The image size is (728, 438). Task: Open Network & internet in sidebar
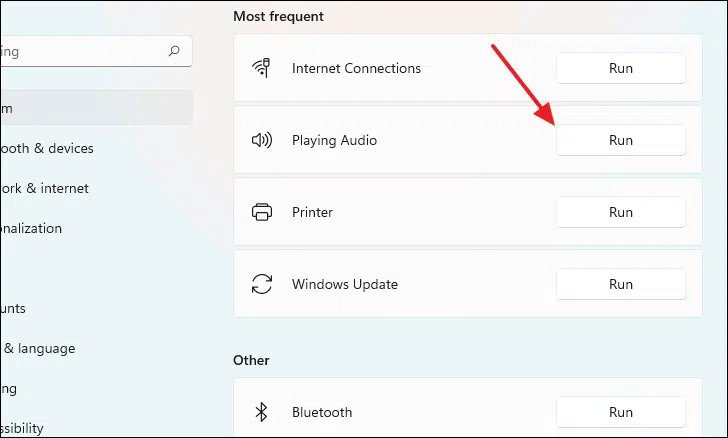(44, 188)
